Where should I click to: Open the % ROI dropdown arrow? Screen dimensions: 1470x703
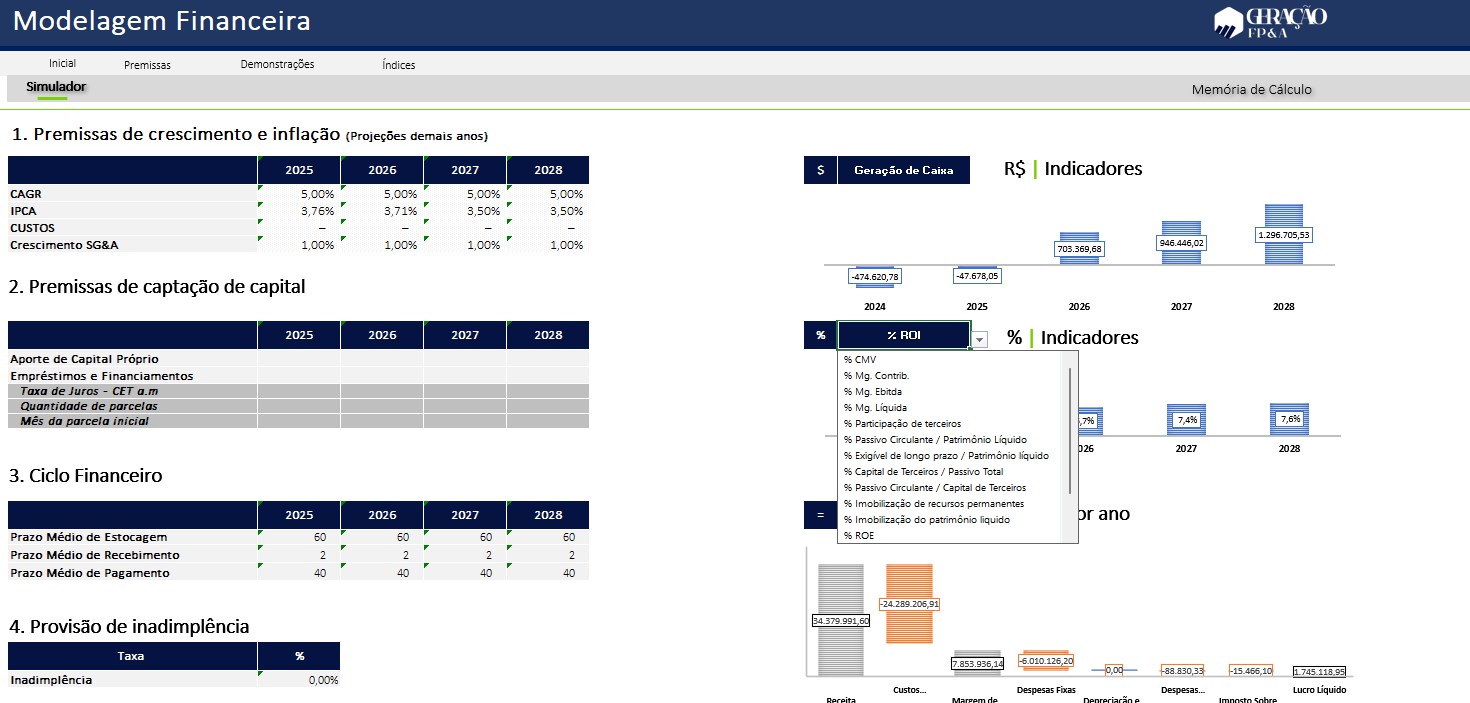coord(980,340)
